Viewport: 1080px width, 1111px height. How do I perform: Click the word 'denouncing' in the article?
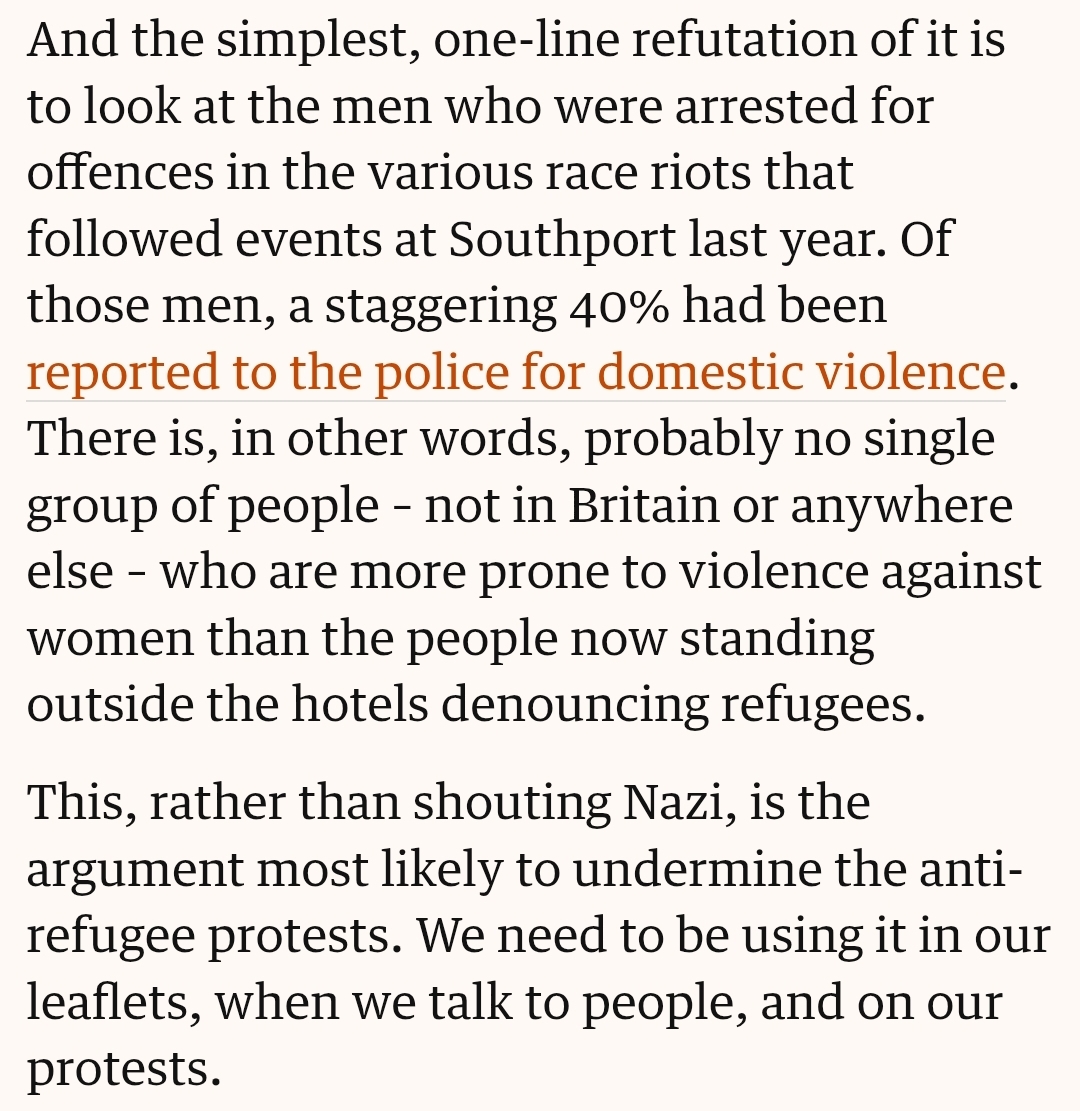click(x=575, y=706)
